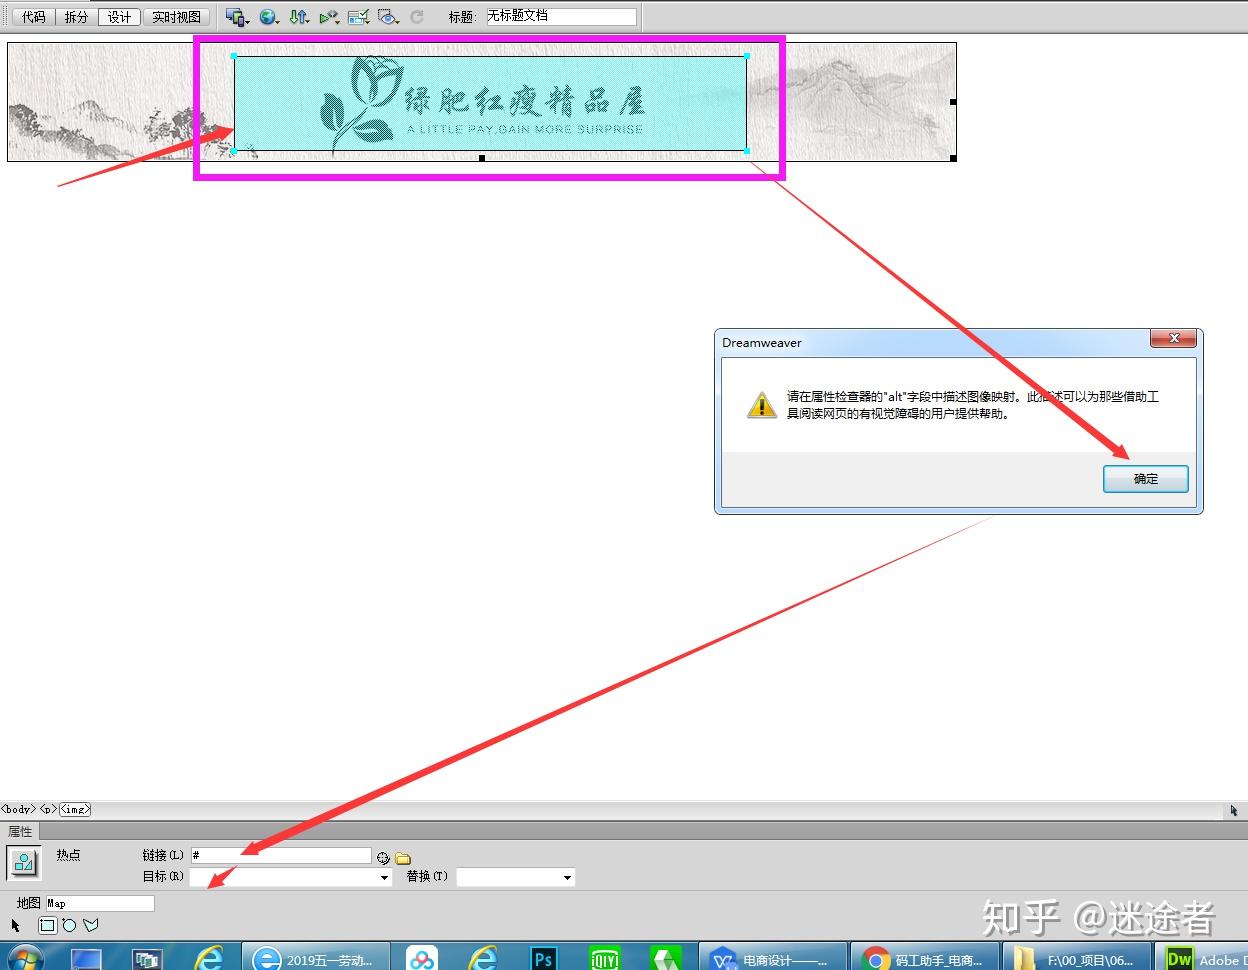Click the select tool arrow in status bar
Image resolution: width=1248 pixels, height=970 pixels.
(1234, 810)
